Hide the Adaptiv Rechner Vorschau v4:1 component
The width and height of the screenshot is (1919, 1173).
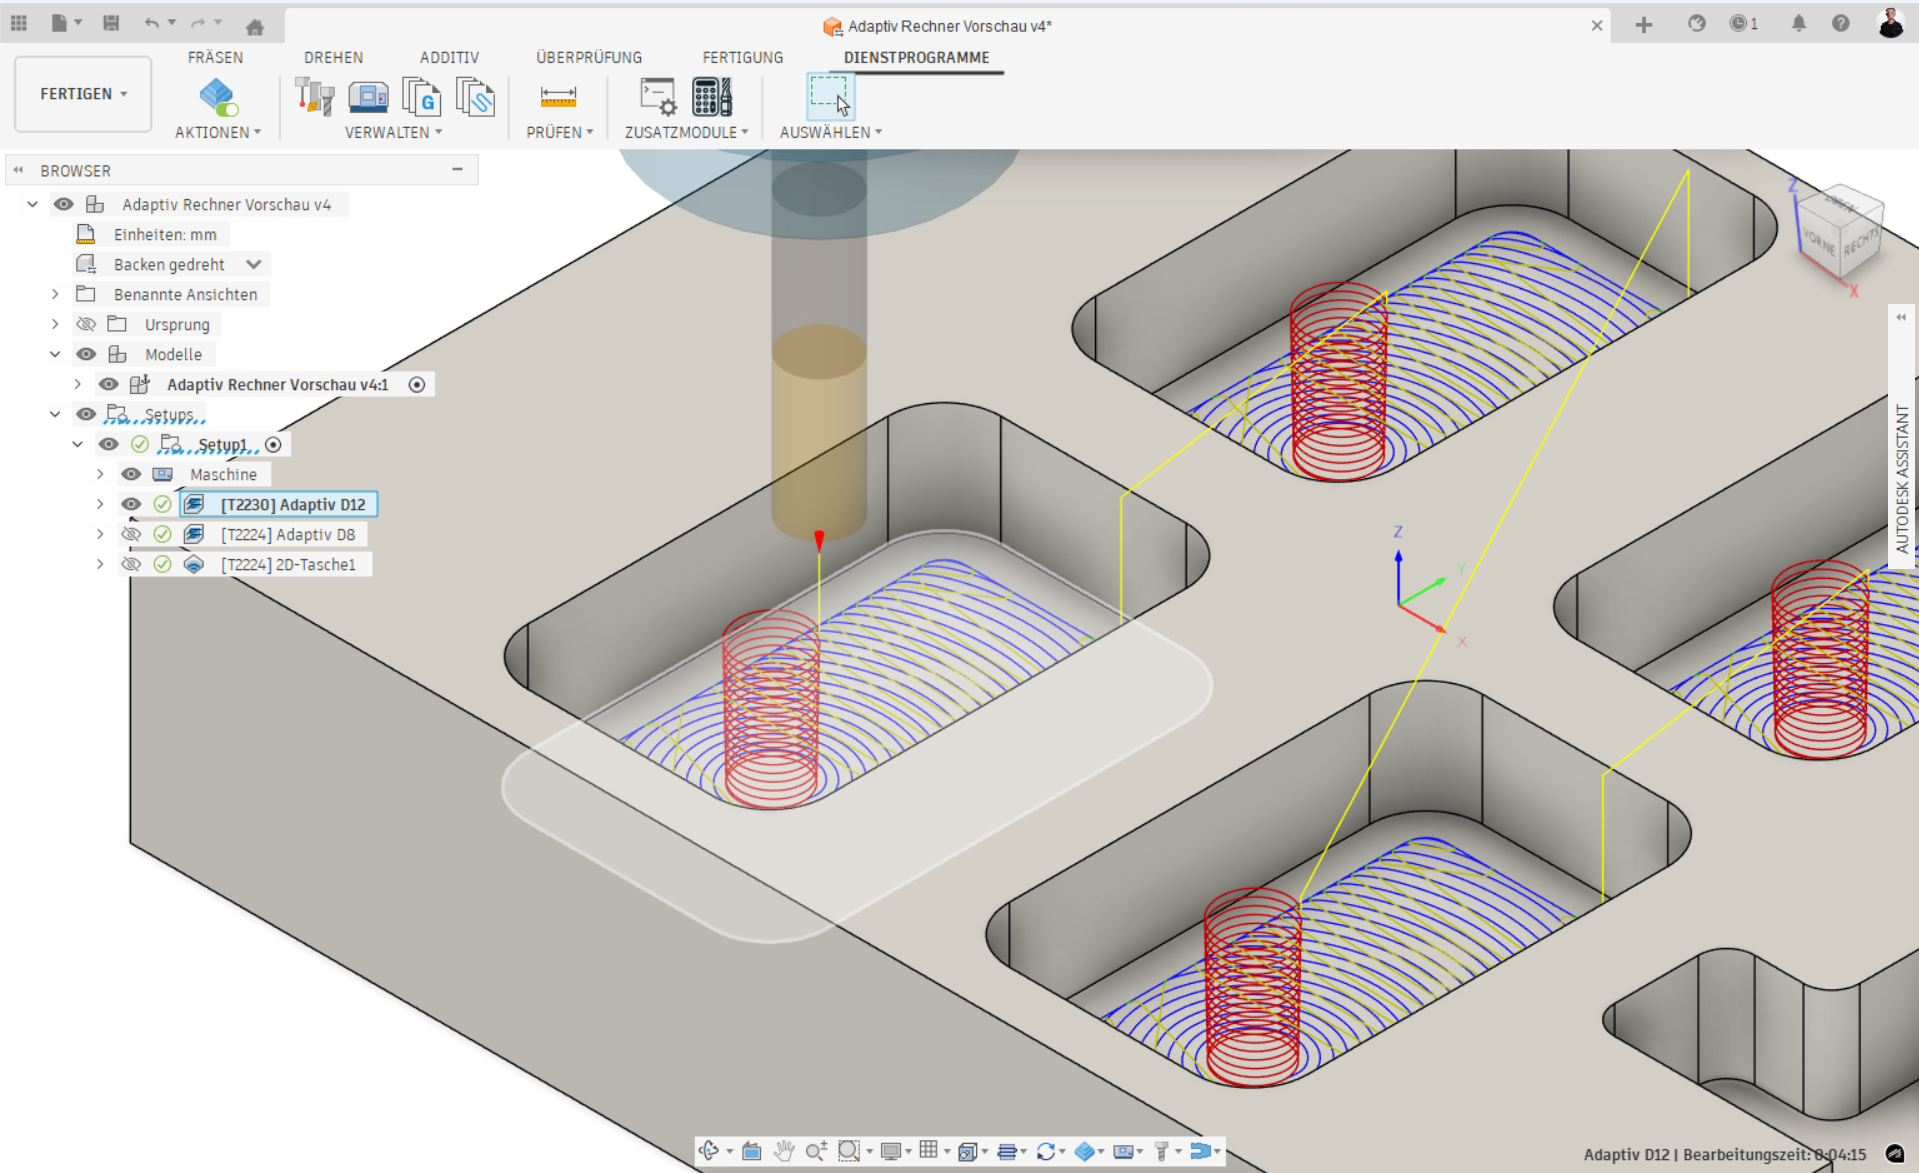click(108, 384)
